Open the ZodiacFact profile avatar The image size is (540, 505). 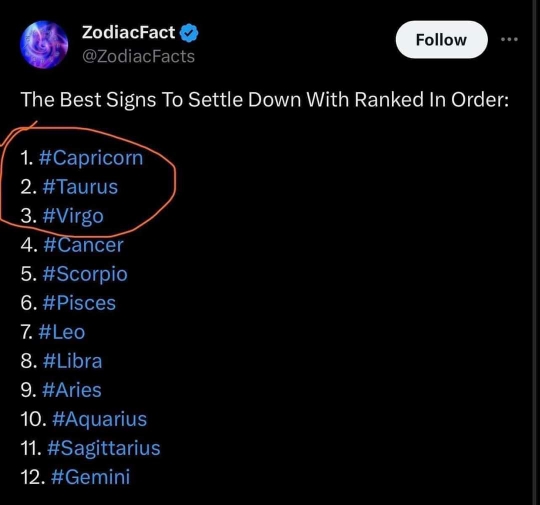44,45
